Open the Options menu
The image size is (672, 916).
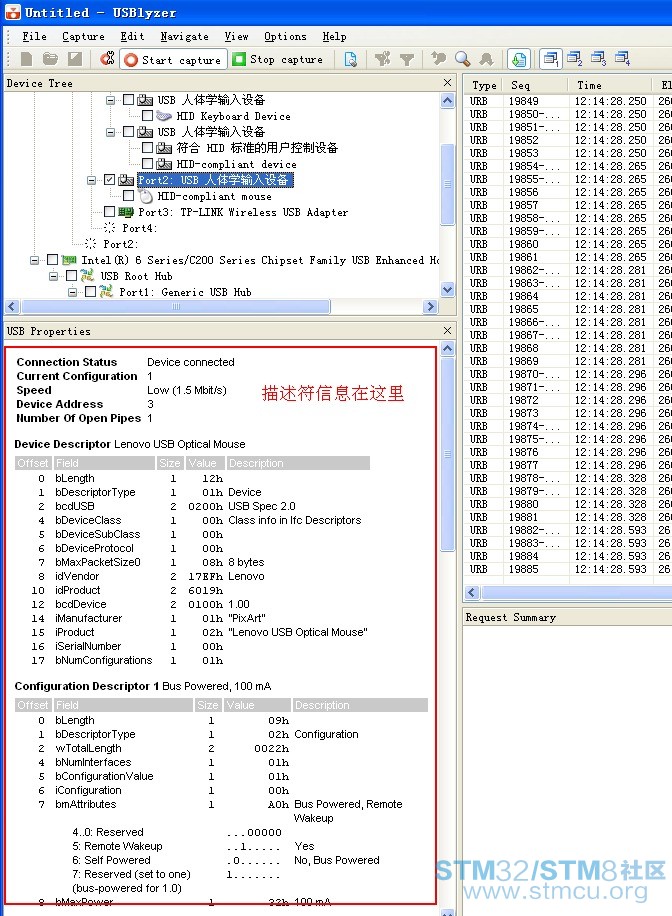click(285, 36)
